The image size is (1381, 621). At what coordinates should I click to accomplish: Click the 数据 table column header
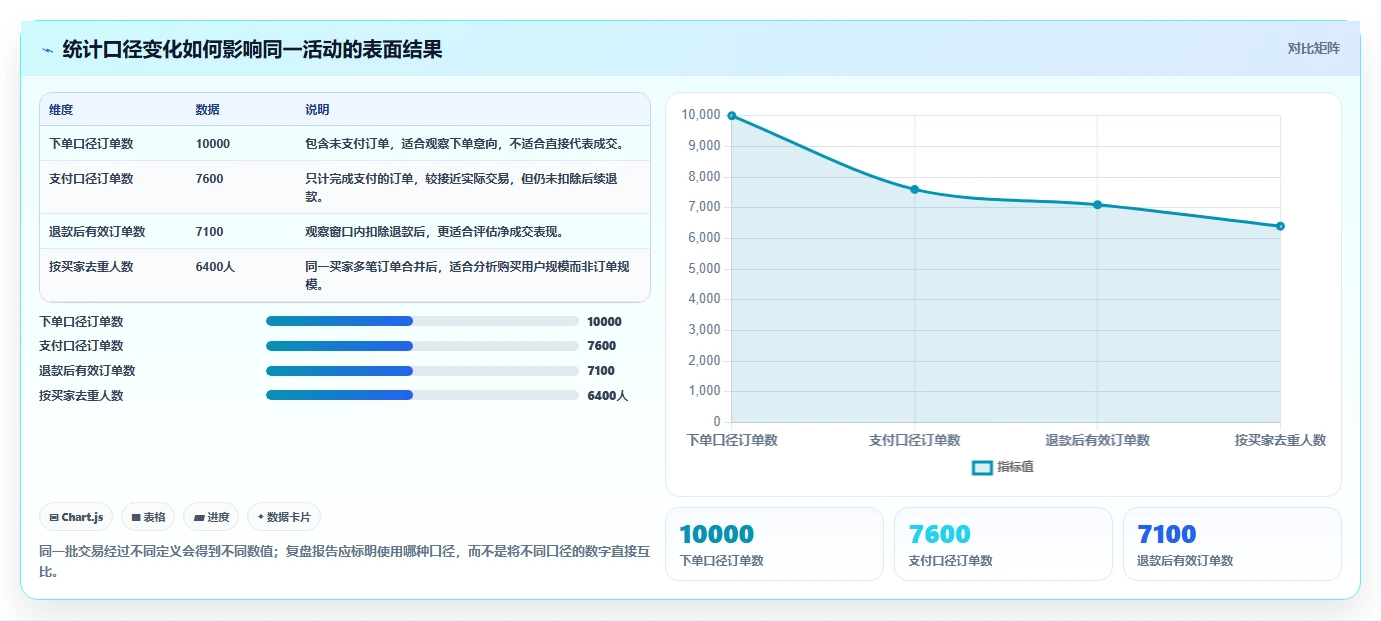tap(208, 110)
